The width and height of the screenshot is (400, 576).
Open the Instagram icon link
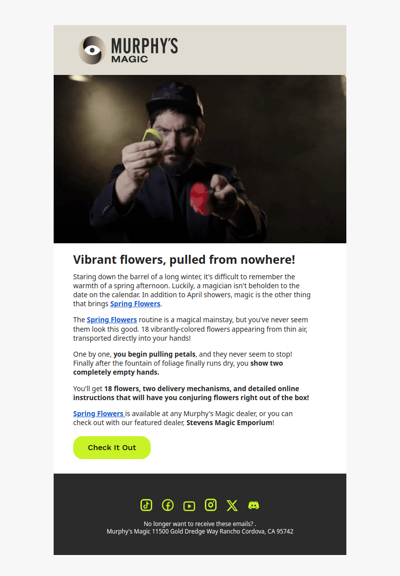coord(210,505)
